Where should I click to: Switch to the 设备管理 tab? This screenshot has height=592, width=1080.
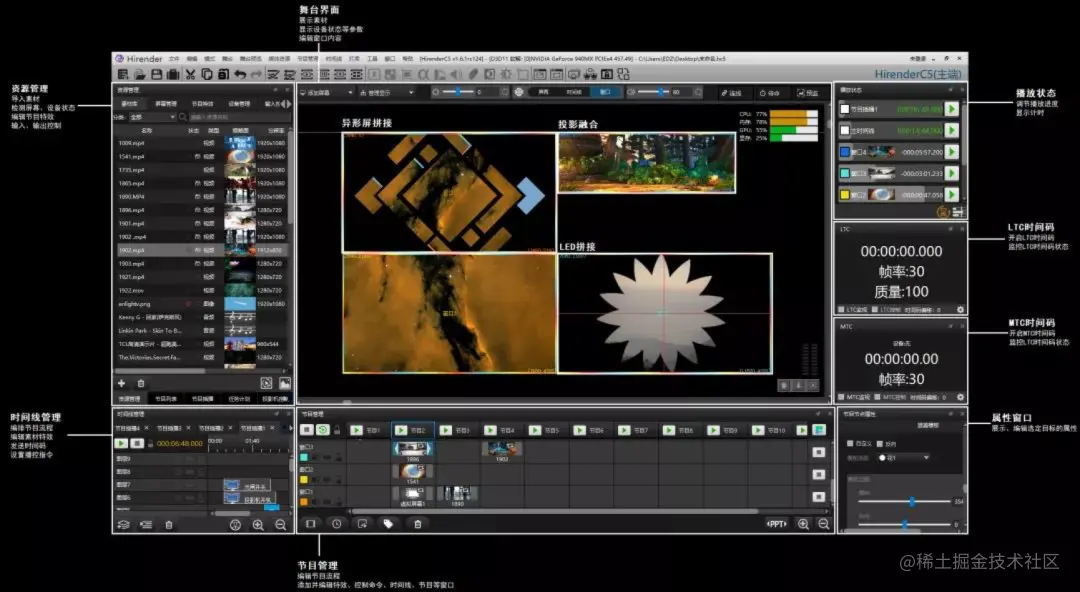click(x=239, y=104)
